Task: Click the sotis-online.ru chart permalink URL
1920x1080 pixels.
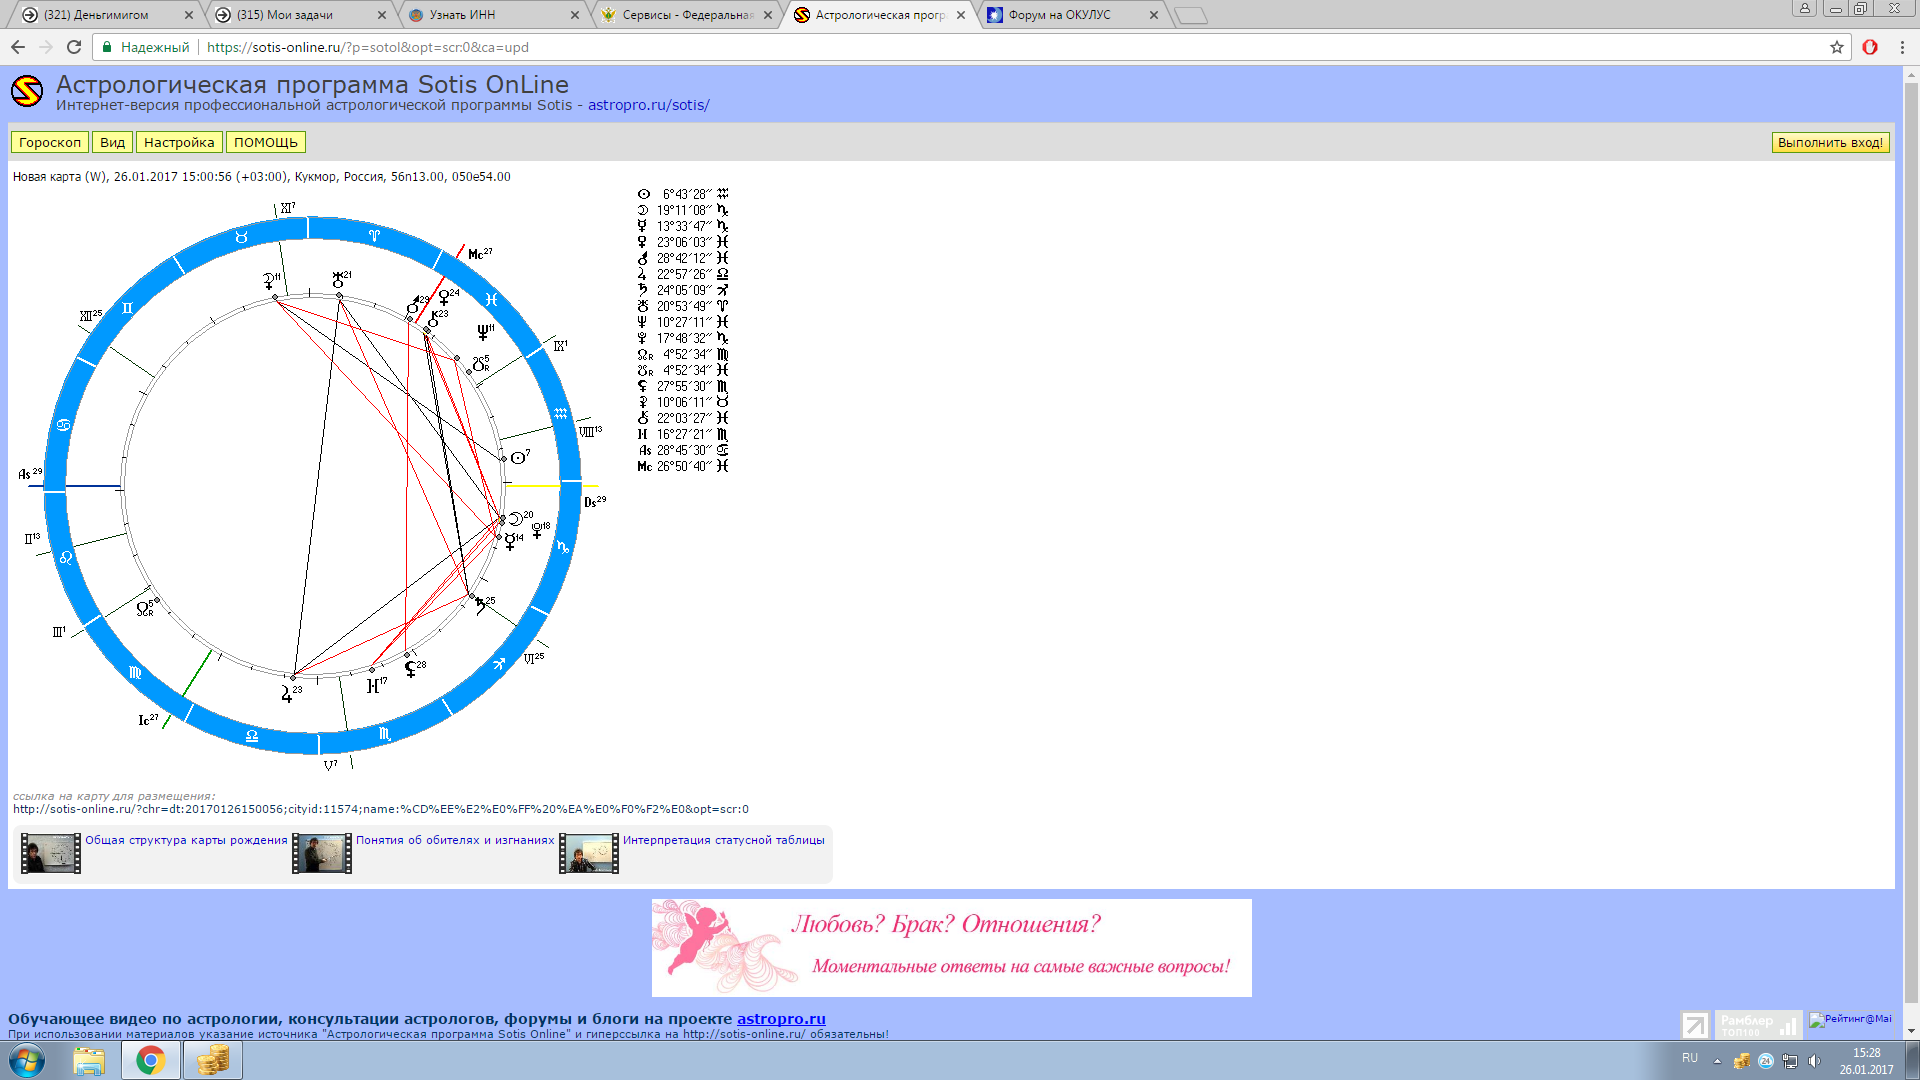Action: 380,809
